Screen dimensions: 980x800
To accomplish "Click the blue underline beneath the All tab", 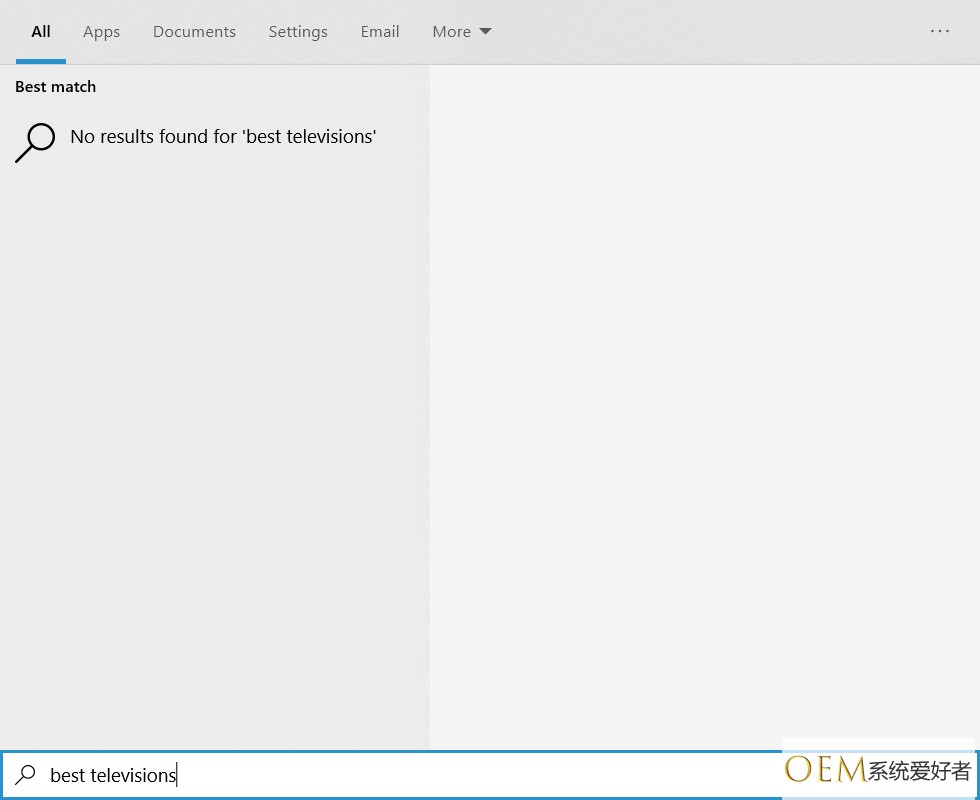I will 41,61.
